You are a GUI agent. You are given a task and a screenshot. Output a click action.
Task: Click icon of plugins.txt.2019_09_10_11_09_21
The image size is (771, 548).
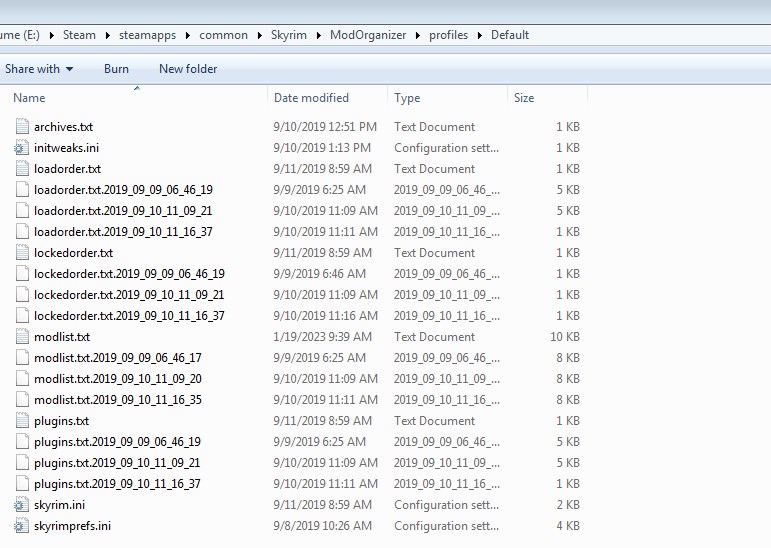pos(22,462)
